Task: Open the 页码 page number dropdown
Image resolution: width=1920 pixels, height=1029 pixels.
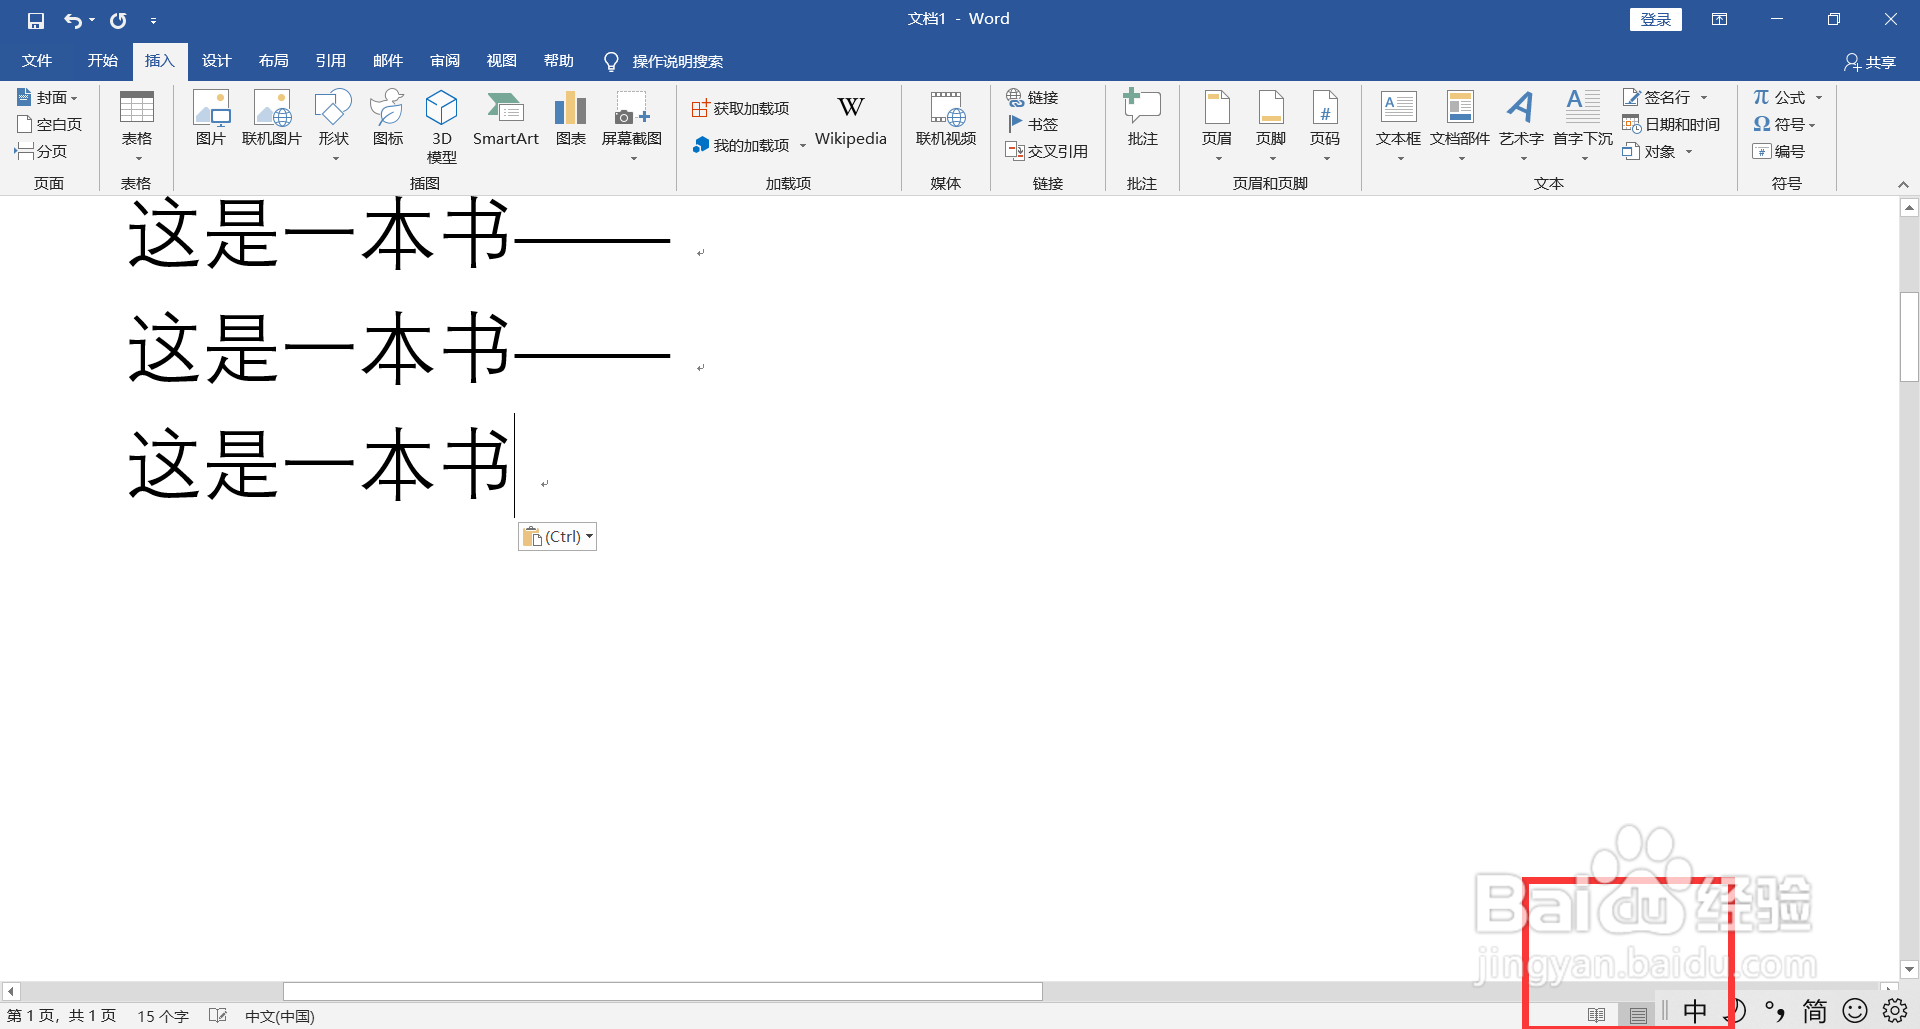Action: (x=1325, y=126)
